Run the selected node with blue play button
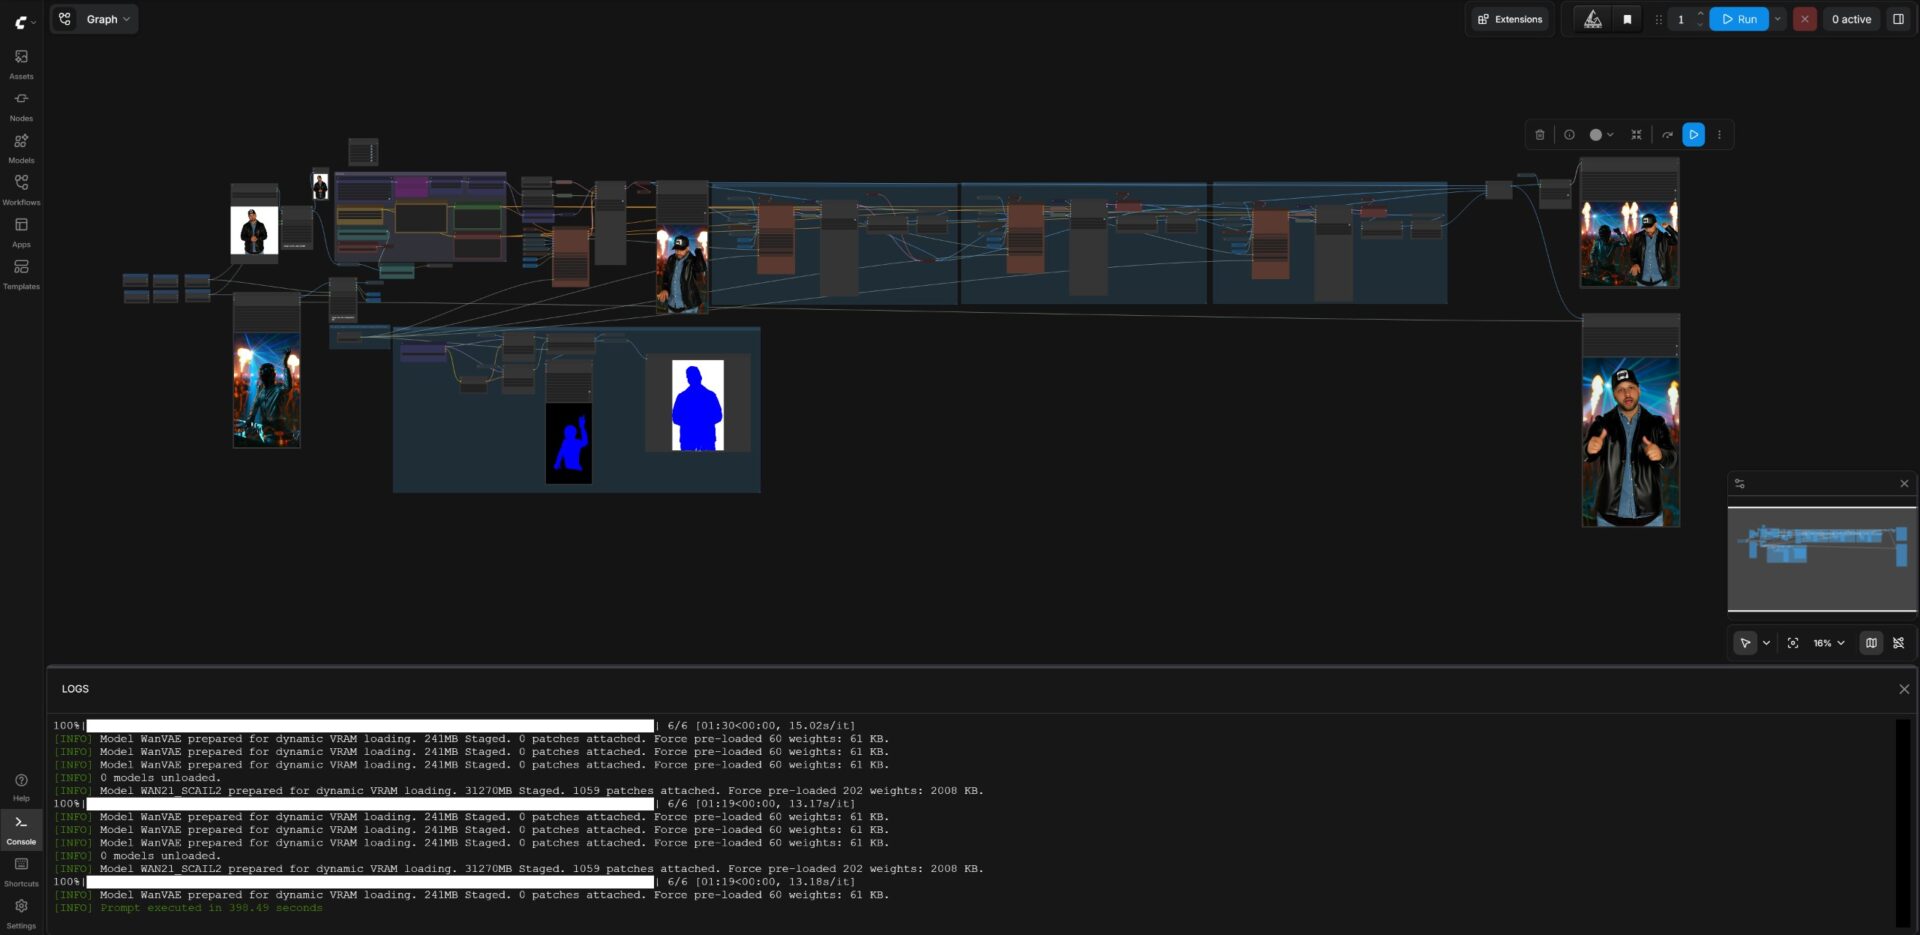Screen dimensions: 1920x935 pos(1694,135)
